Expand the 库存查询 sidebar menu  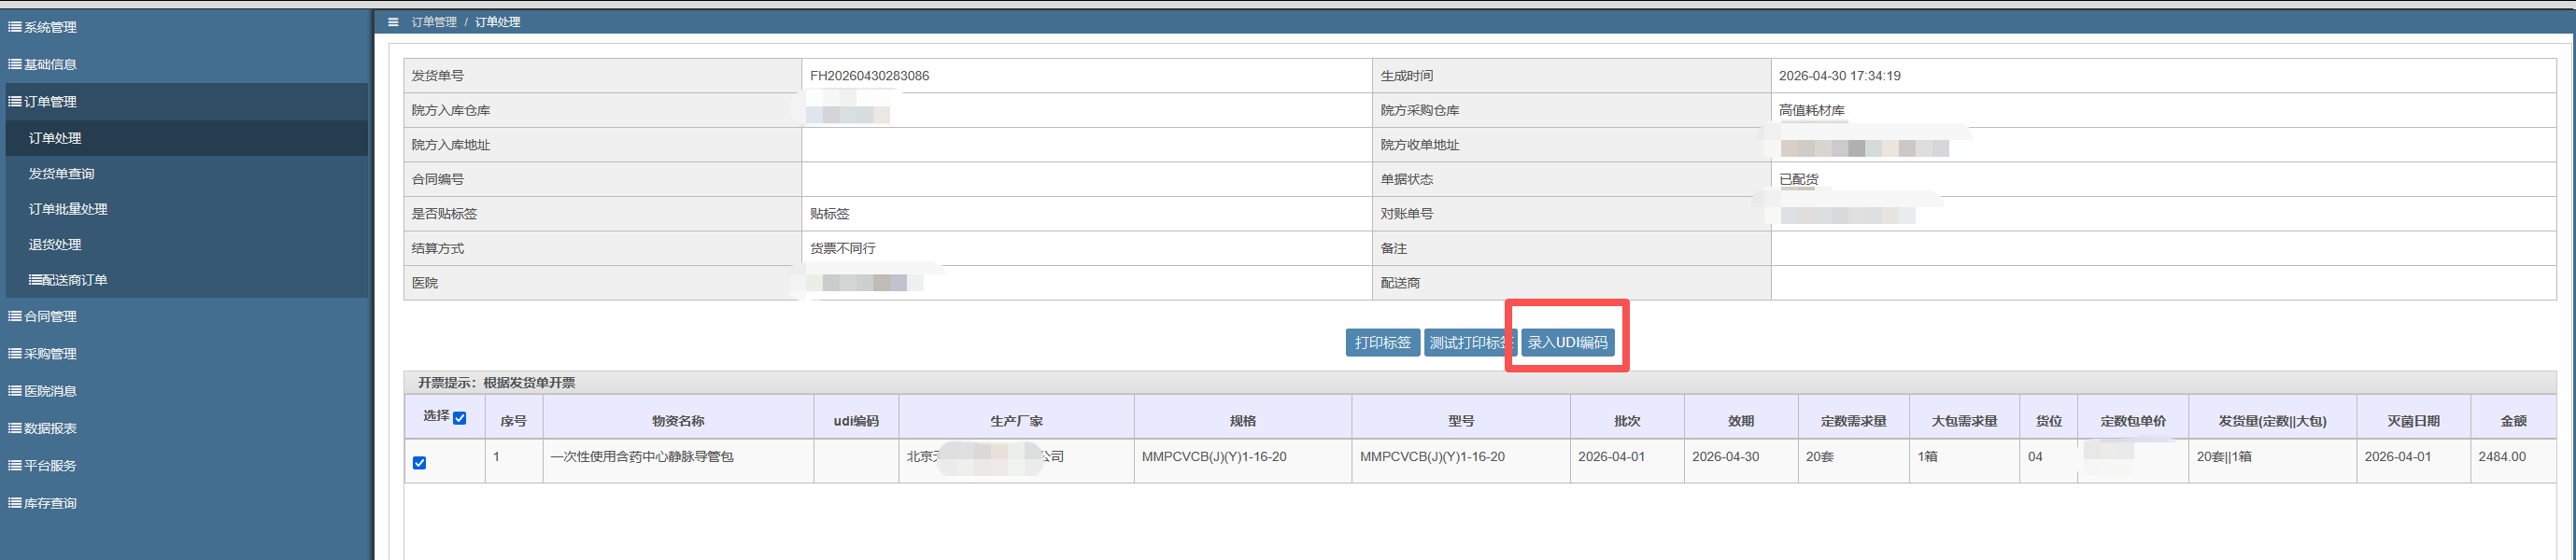point(50,503)
